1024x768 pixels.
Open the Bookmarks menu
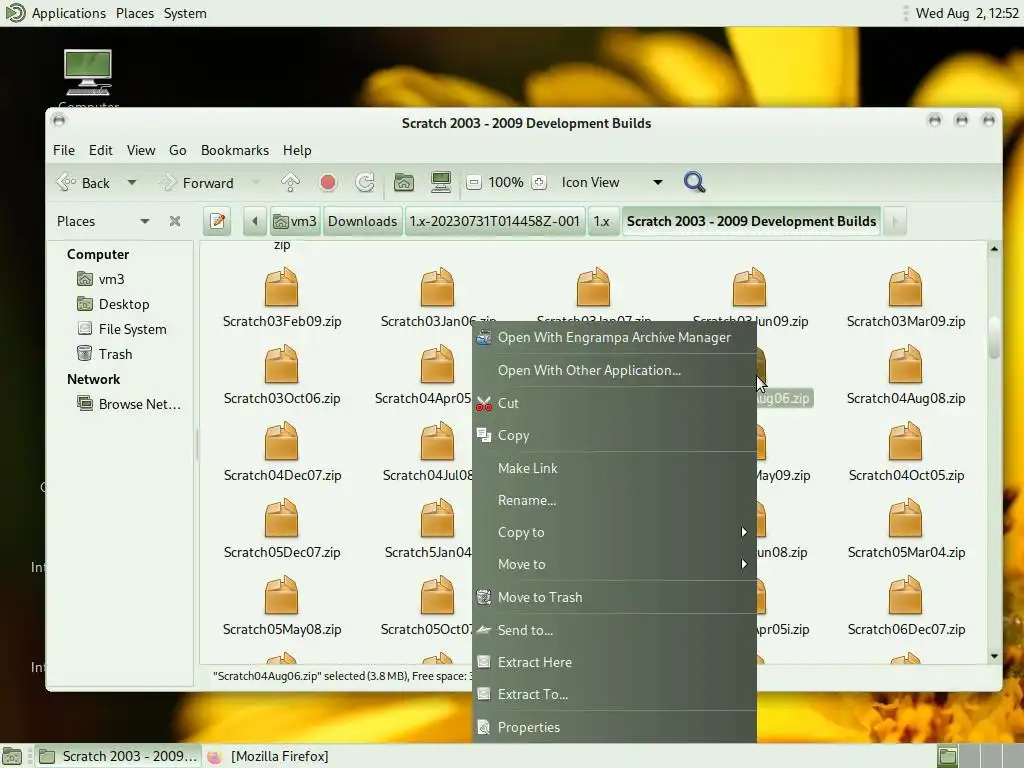235,150
